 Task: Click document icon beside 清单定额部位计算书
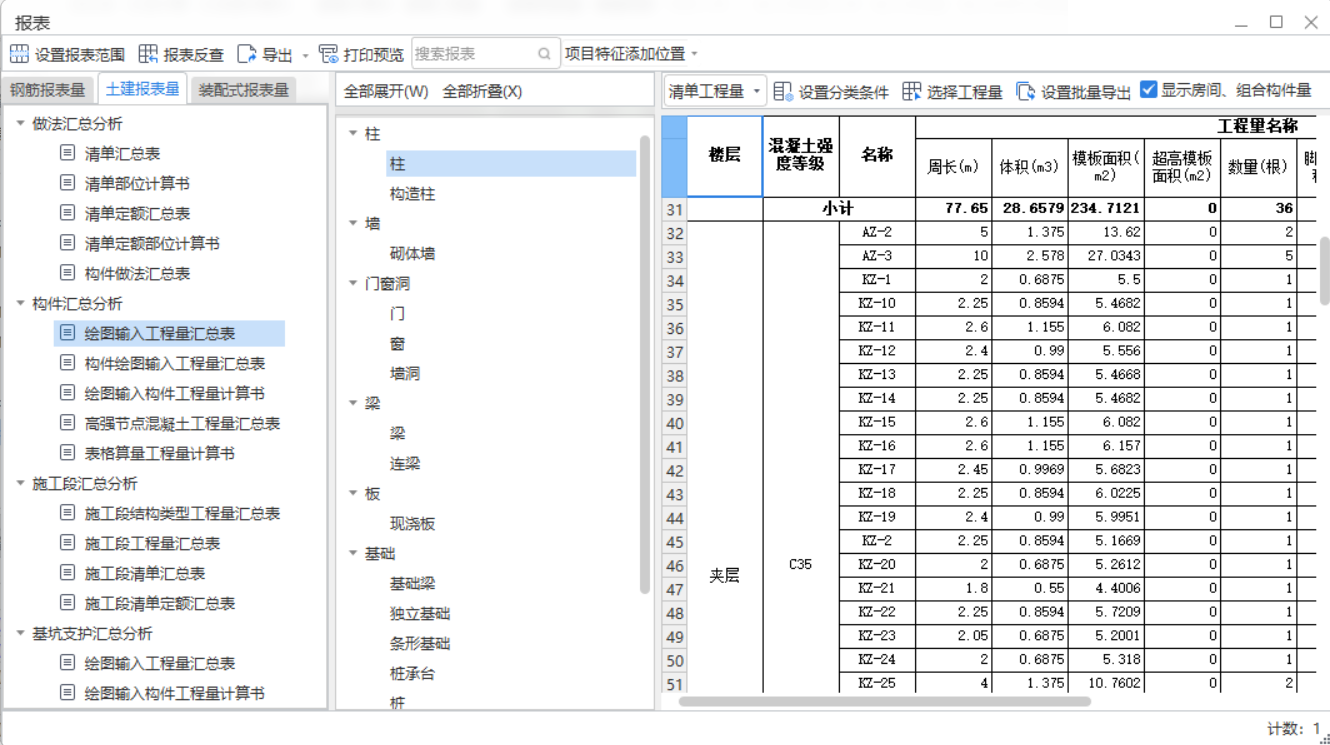[x=67, y=243]
